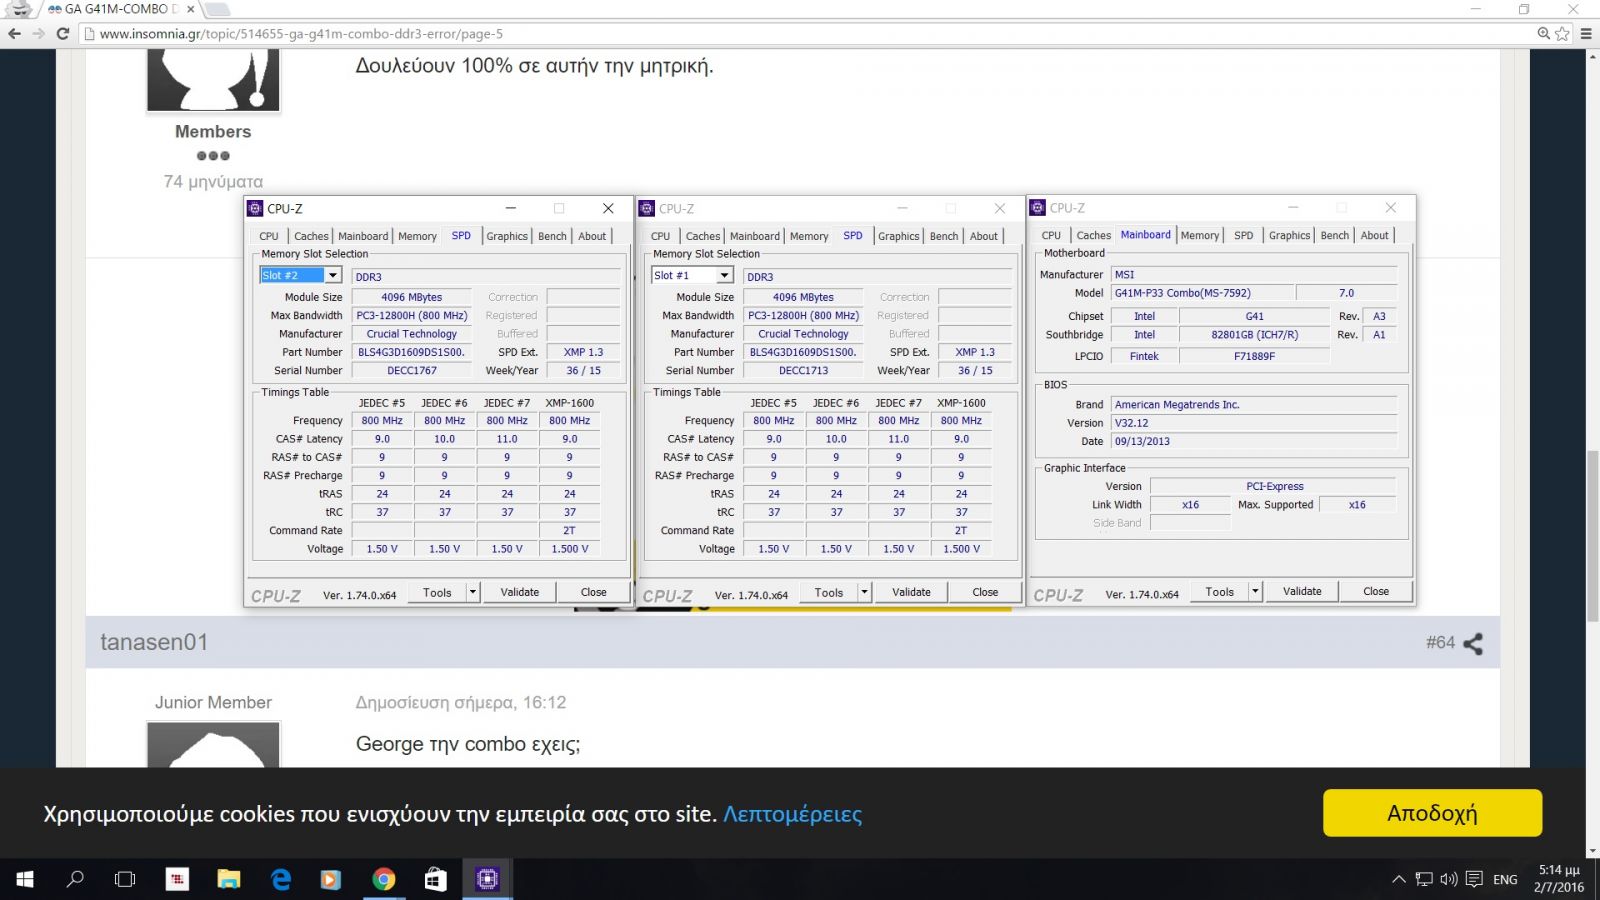
Task: Click the zoom magnifier icon in address bar
Action: 1544,33
